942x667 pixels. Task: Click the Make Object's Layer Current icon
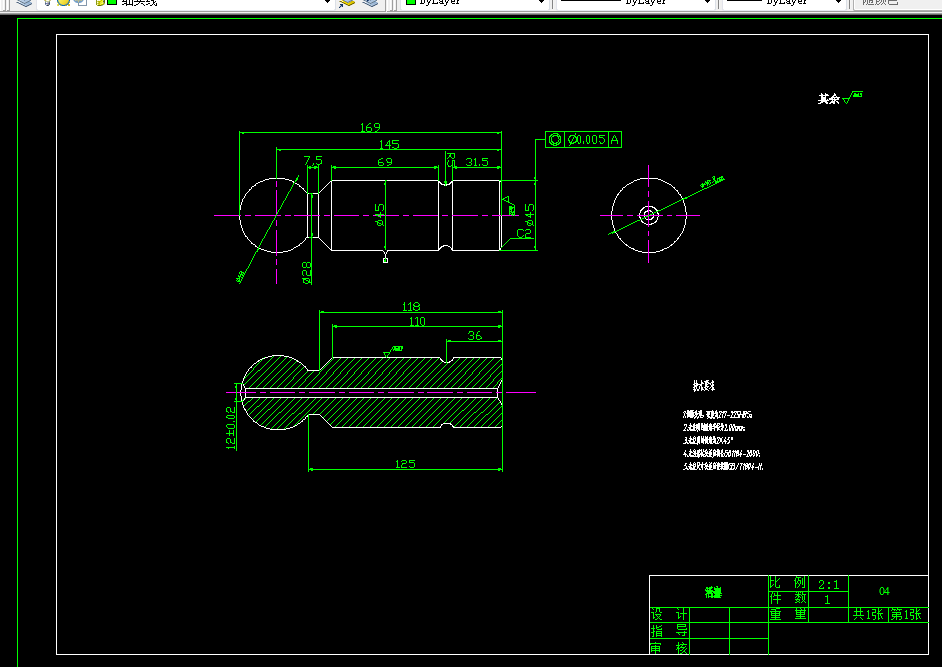pos(347,2)
